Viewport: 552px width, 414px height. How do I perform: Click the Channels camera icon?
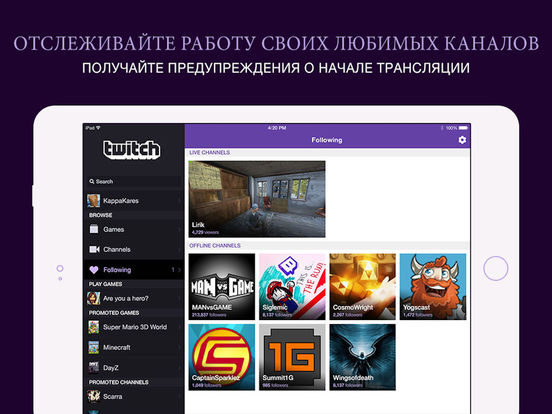94,249
